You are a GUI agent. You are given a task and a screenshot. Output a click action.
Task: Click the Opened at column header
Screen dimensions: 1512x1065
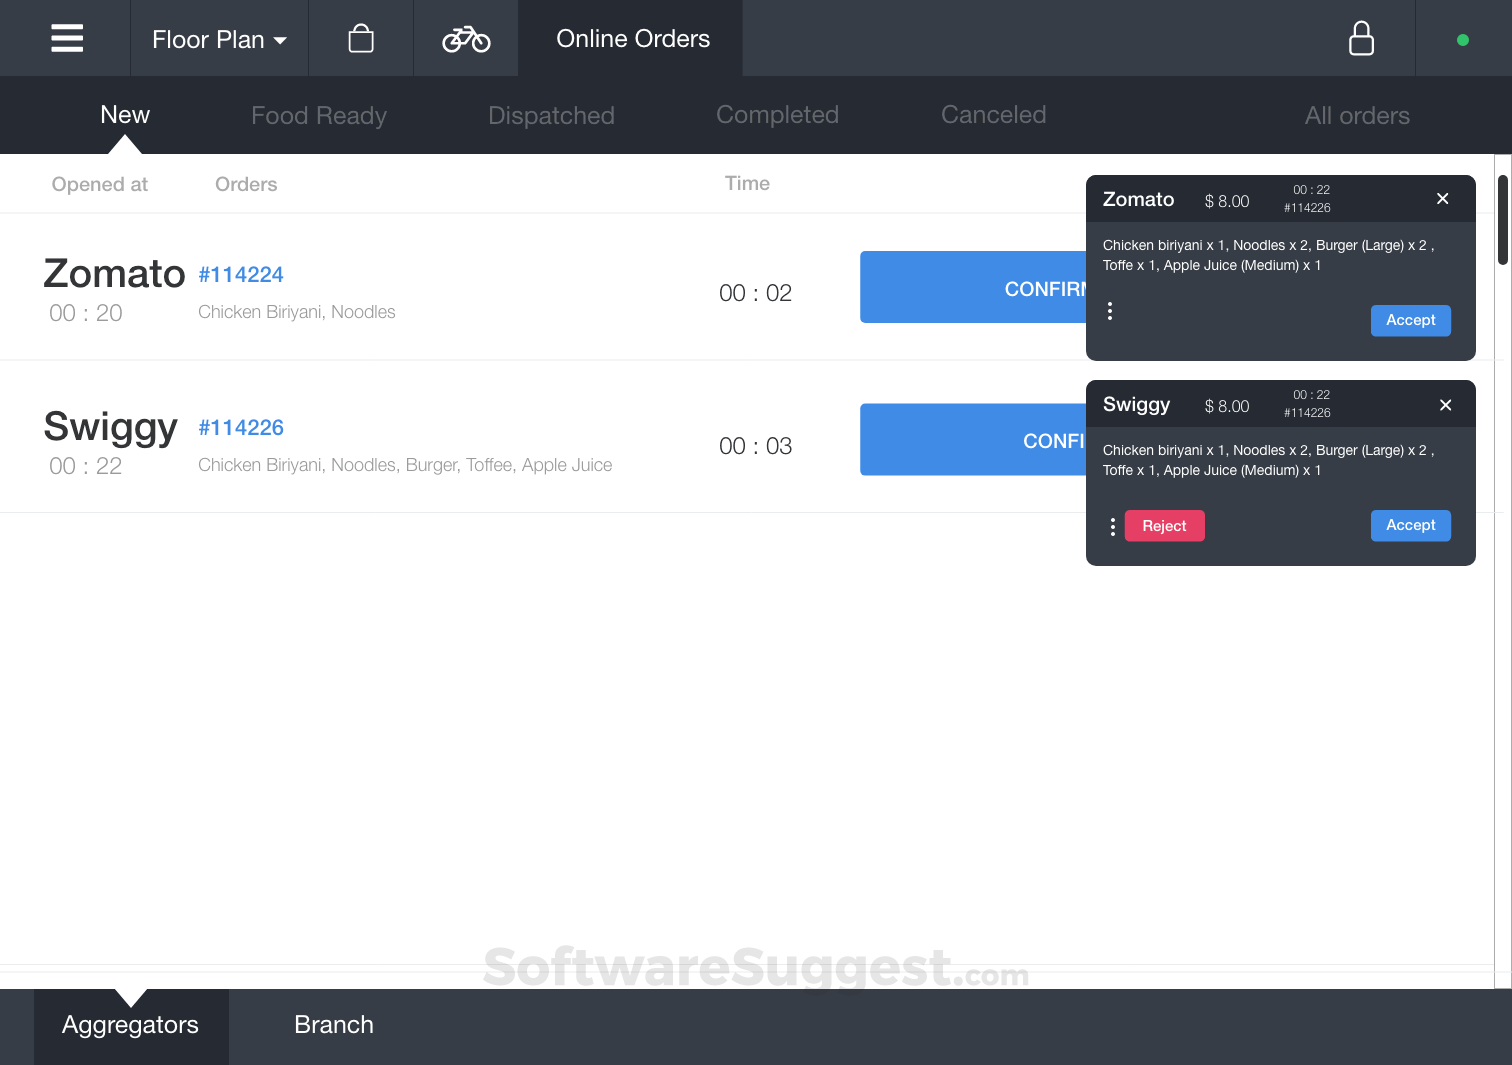(100, 184)
